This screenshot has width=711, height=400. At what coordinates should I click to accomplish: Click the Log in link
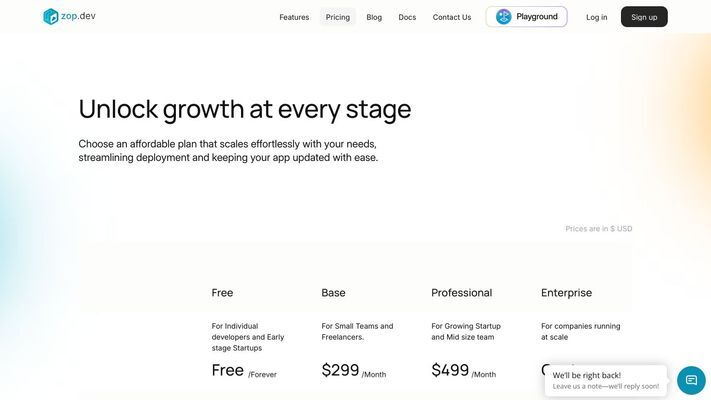point(596,17)
